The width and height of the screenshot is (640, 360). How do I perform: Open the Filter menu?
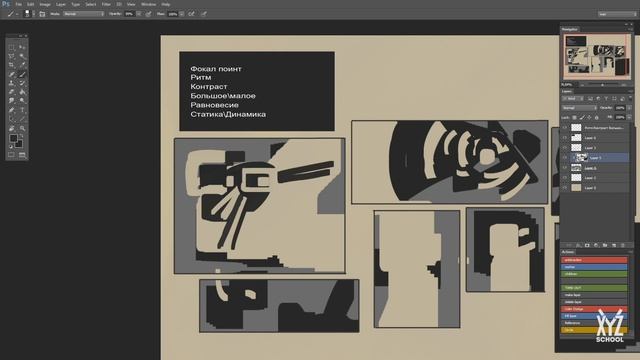107,4
